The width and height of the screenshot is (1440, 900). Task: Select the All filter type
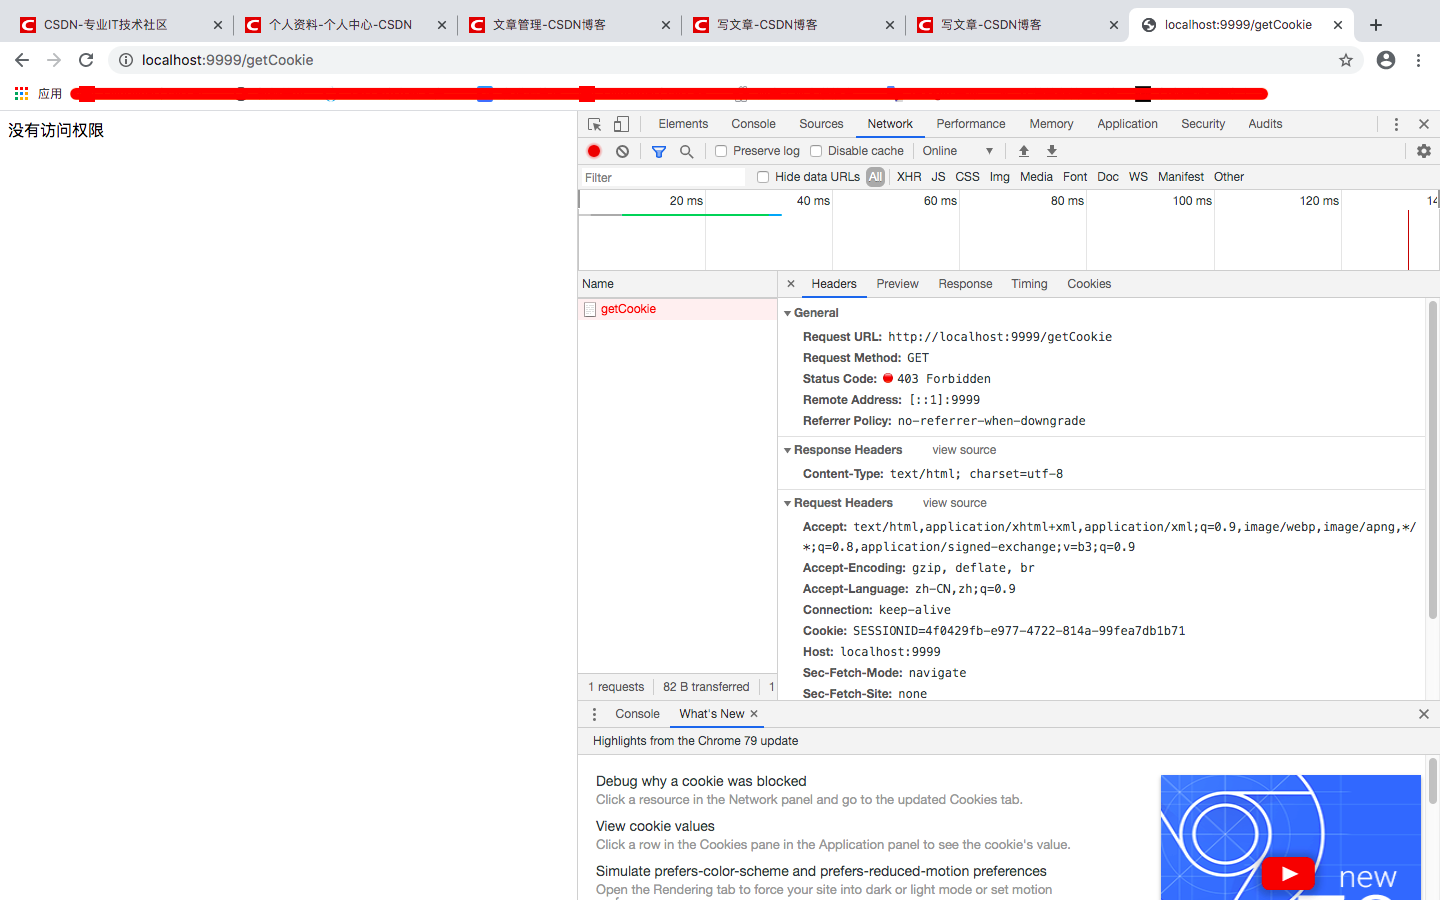(876, 177)
